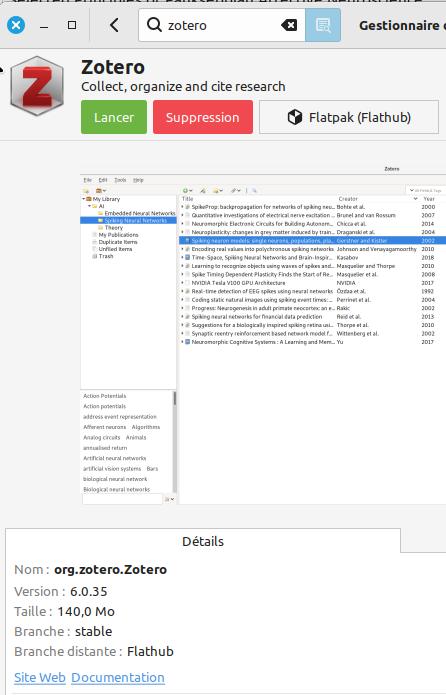
Task: Open the Flatpak (Flathub) source selector
Action: click(x=349, y=117)
